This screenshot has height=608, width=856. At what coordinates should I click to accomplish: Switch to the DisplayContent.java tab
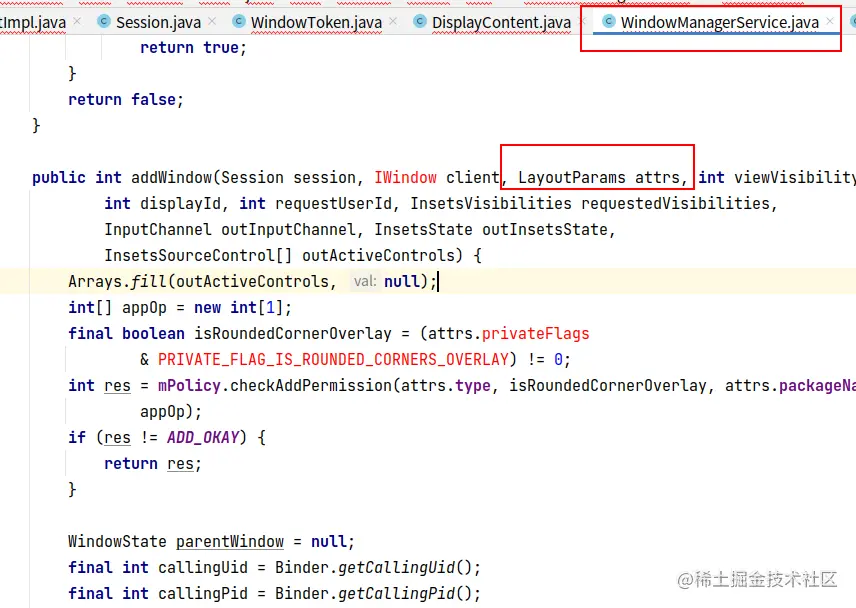coord(501,22)
